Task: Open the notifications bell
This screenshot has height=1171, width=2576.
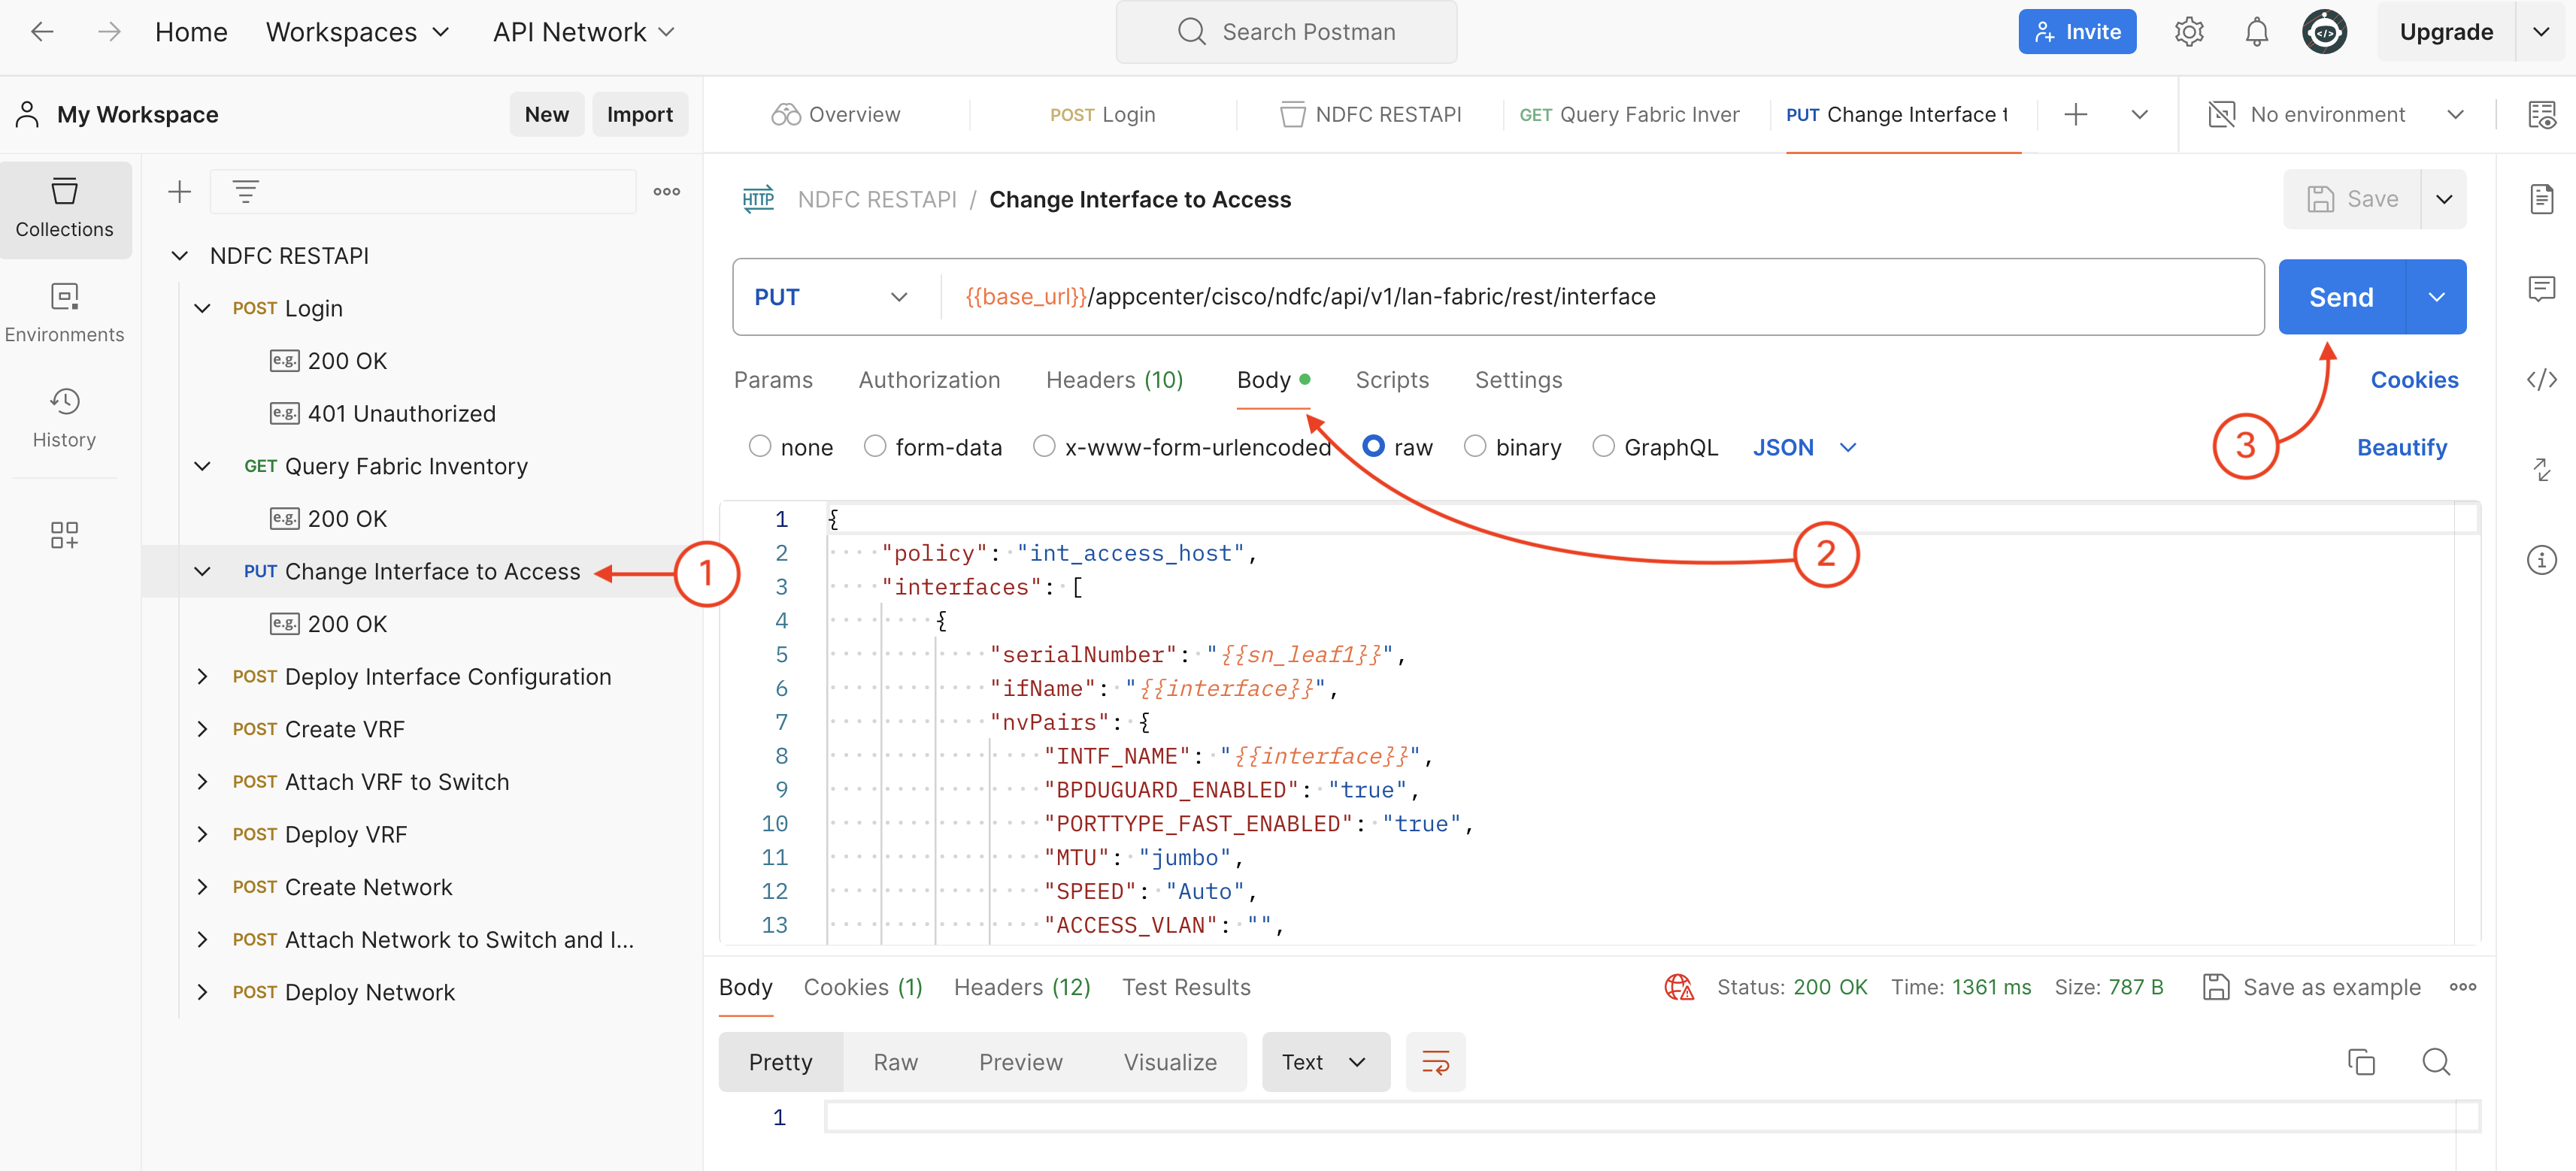Action: click(x=2257, y=32)
